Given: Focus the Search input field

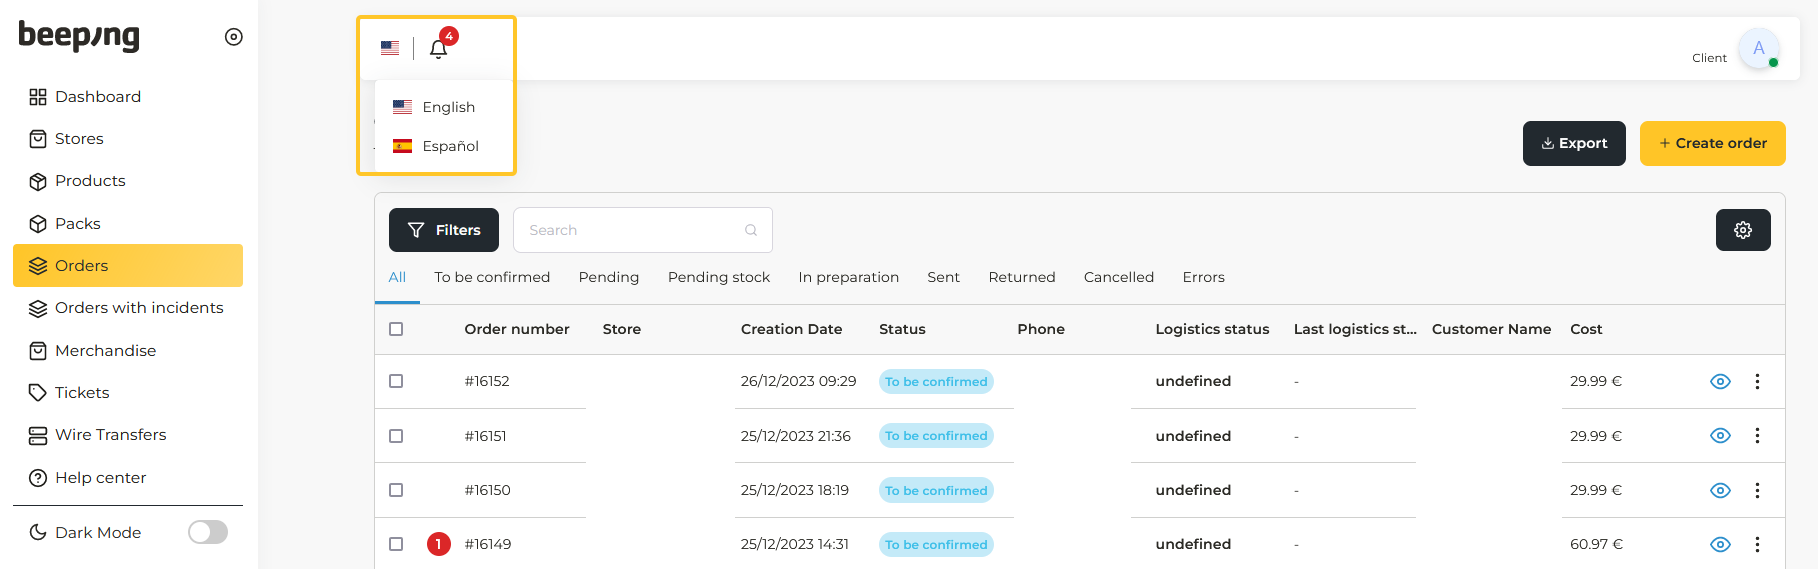Looking at the screenshot, I should (630, 230).
